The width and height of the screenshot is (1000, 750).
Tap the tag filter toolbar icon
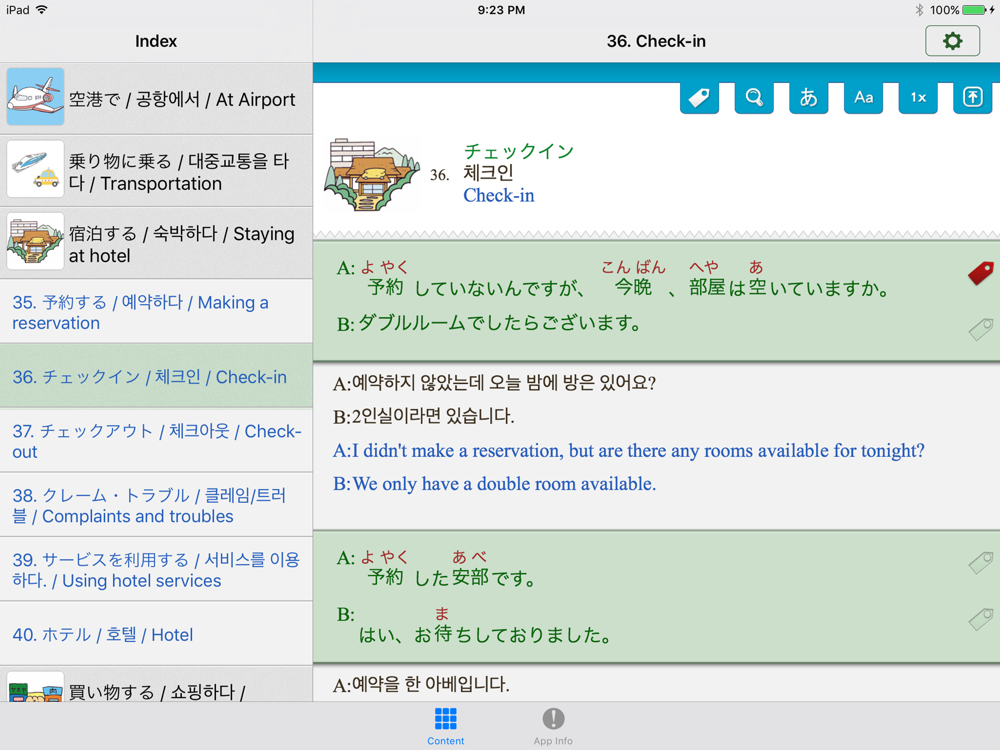click(x=699, y=98)
